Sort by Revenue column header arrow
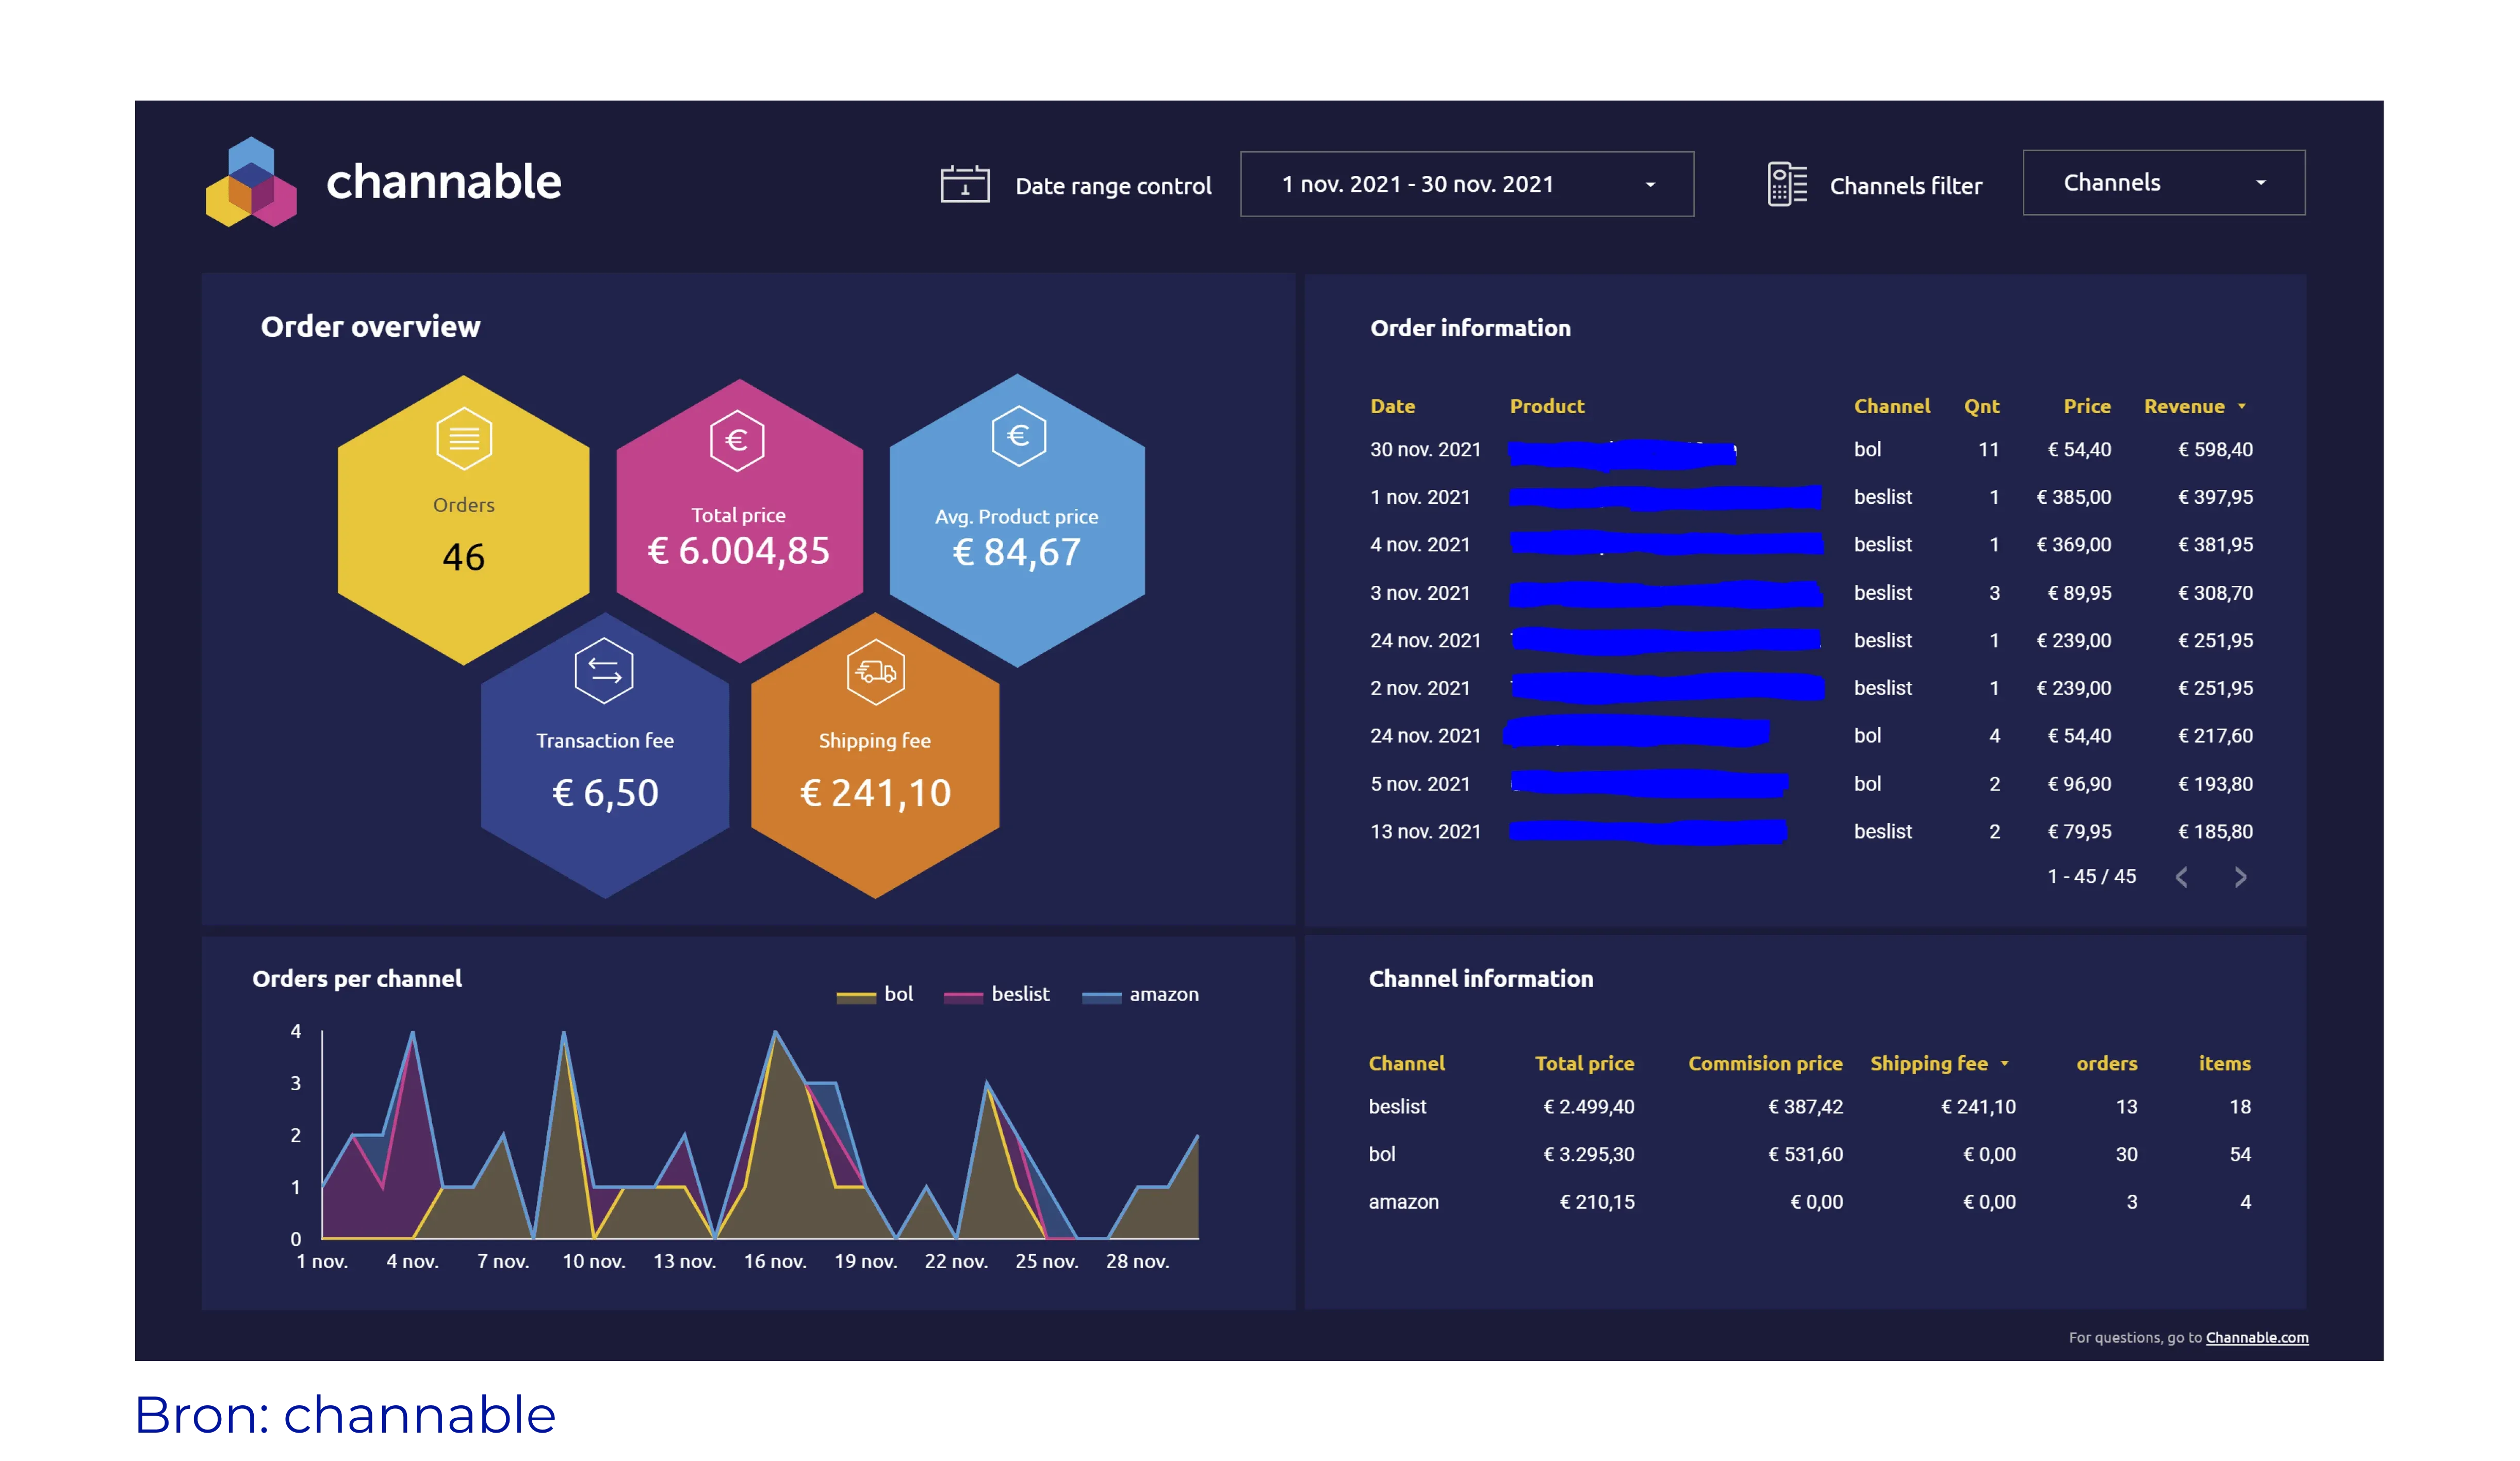 point(2241,406)
